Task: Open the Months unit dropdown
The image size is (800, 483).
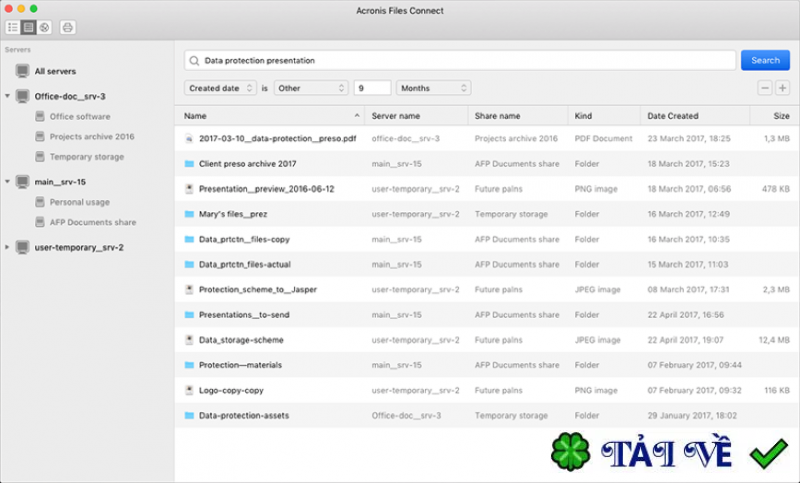Action: 433,88
